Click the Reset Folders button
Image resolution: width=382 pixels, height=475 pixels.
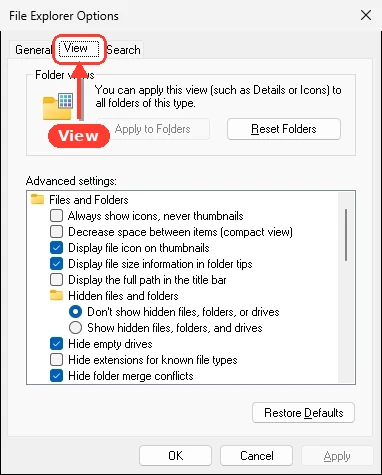tap(284, 129)
